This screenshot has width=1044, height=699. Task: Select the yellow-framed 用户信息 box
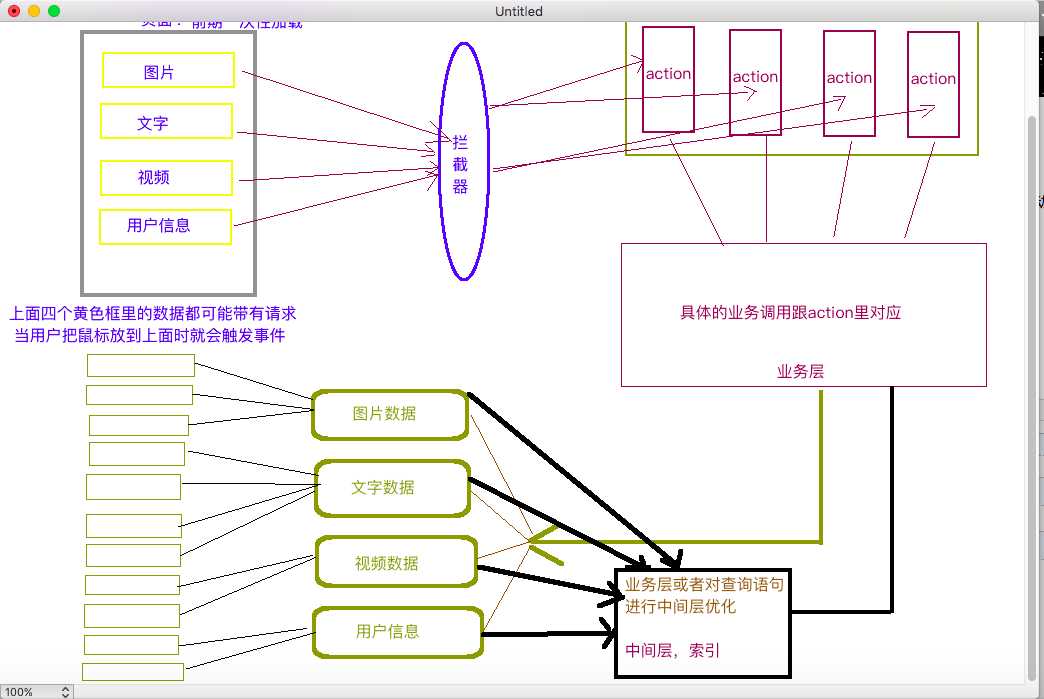165,226
